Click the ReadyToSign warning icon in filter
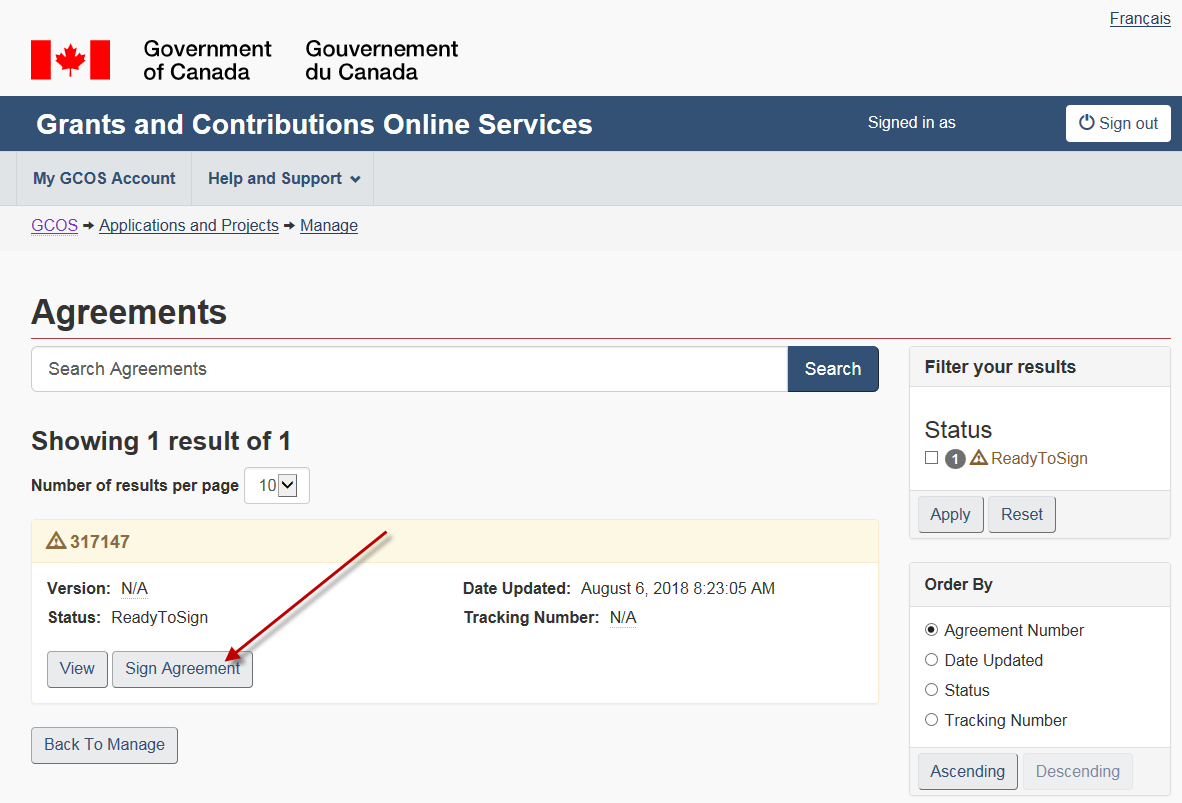This screenshot has width=1182, height=803. coord(978,458)
